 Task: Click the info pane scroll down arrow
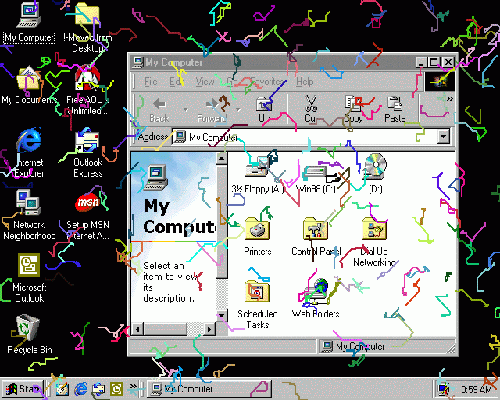point(221,315)
